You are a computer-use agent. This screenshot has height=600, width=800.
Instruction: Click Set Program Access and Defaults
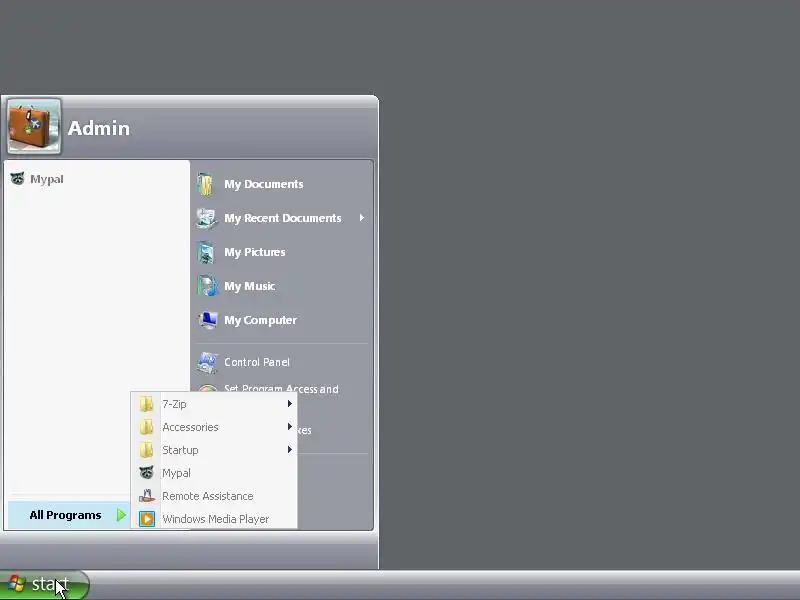click(x=281, y=388)
